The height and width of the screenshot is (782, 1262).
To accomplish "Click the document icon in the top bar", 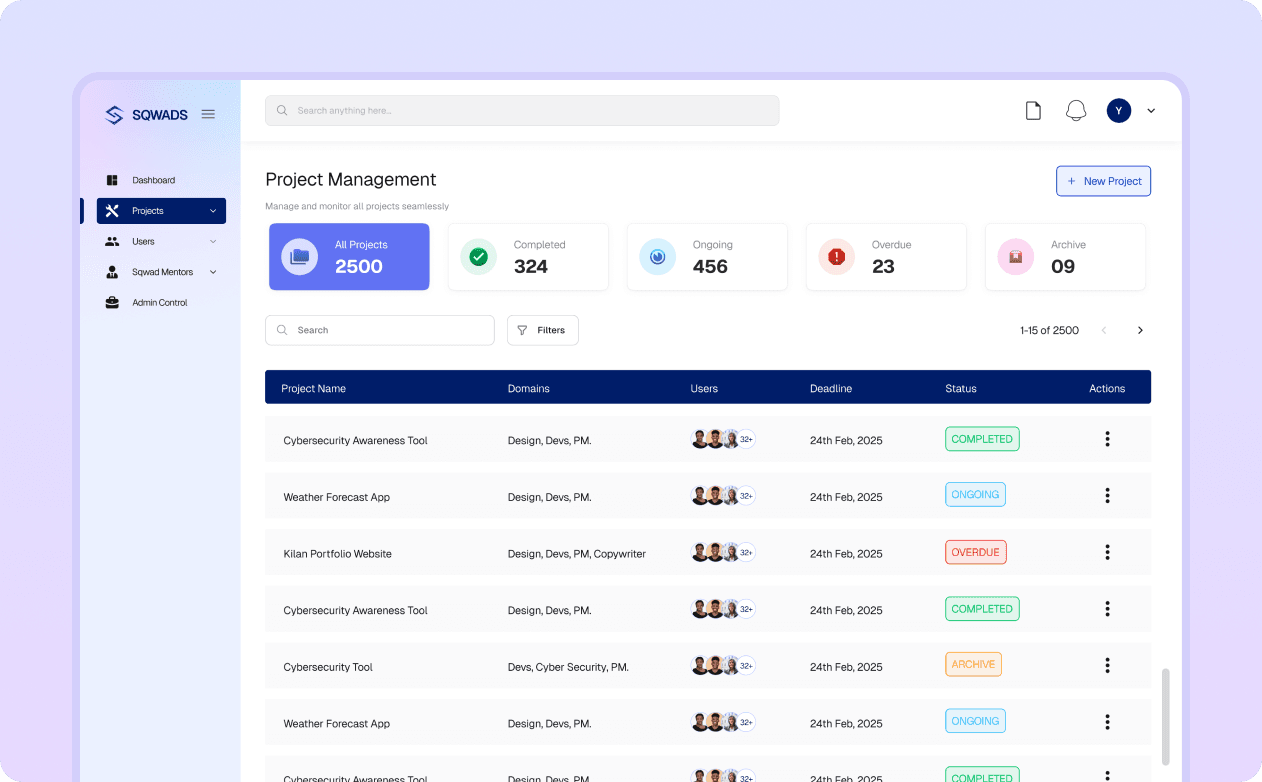I will coord(1033,110).
